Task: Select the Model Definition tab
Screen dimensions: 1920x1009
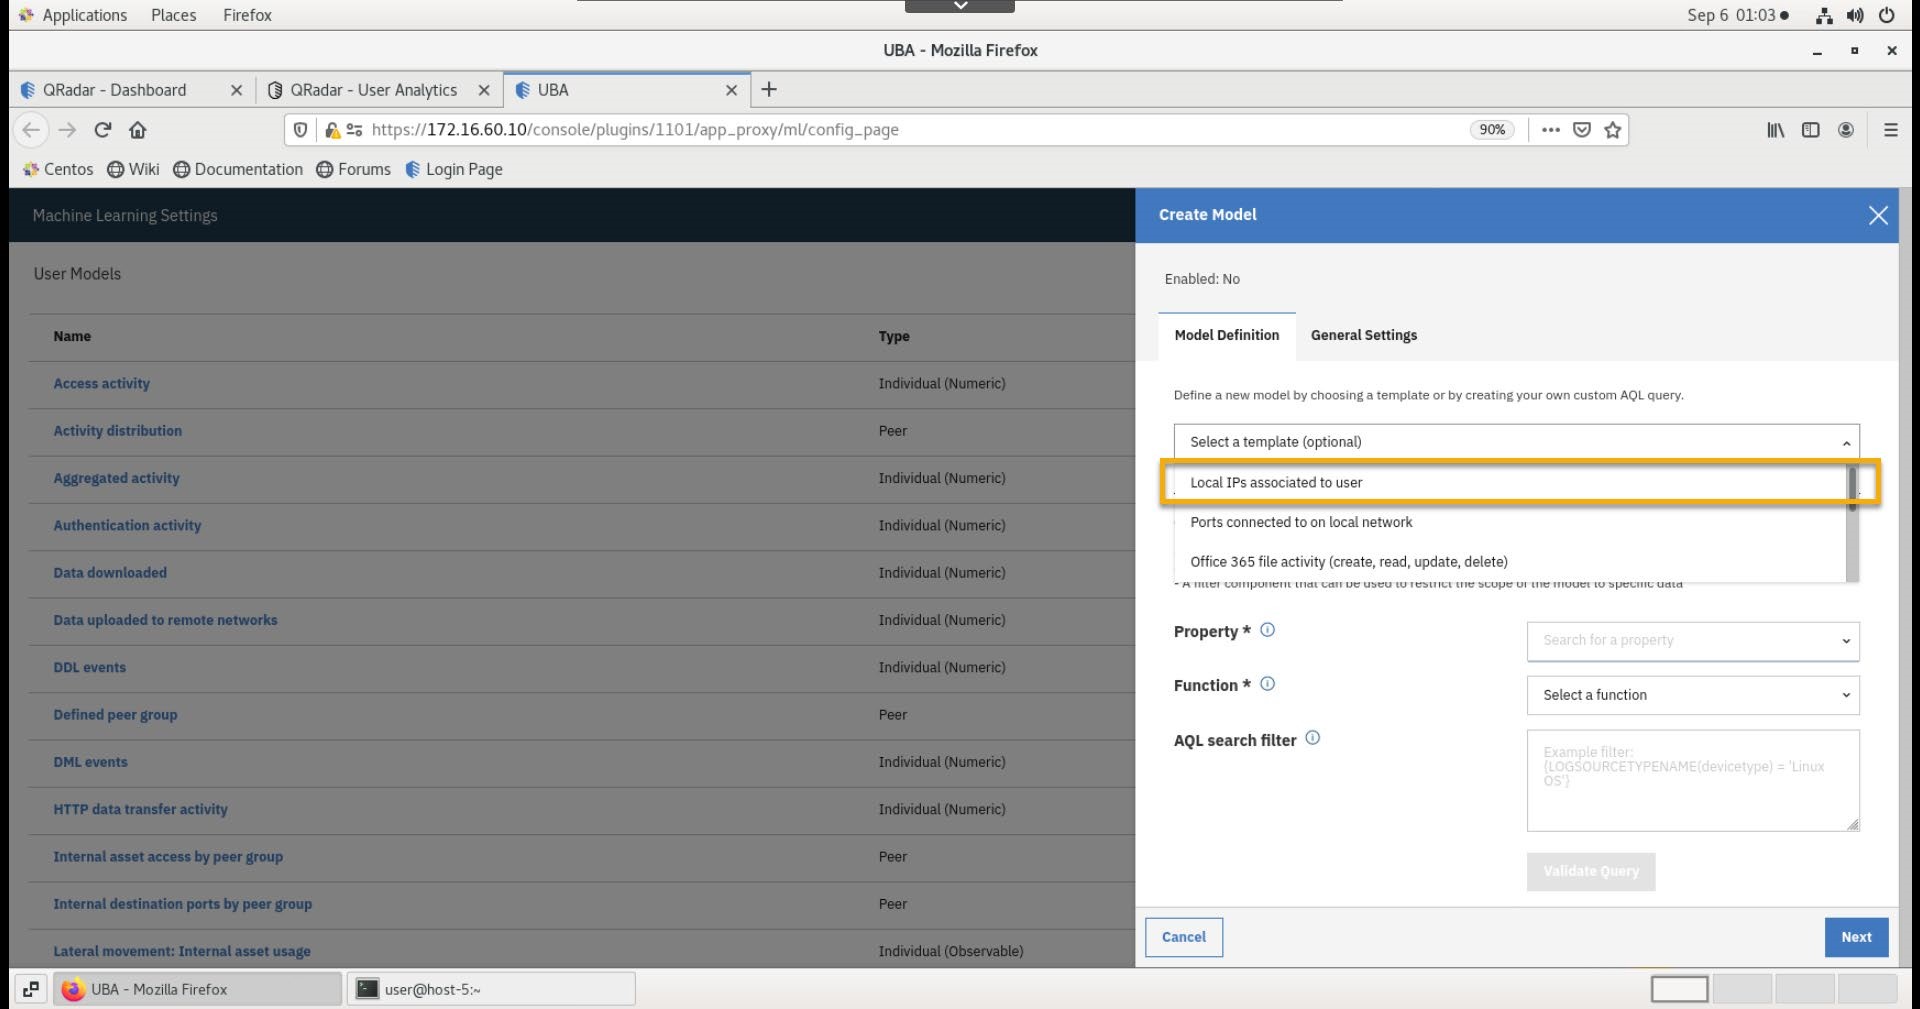Action: coord(1226,336)
